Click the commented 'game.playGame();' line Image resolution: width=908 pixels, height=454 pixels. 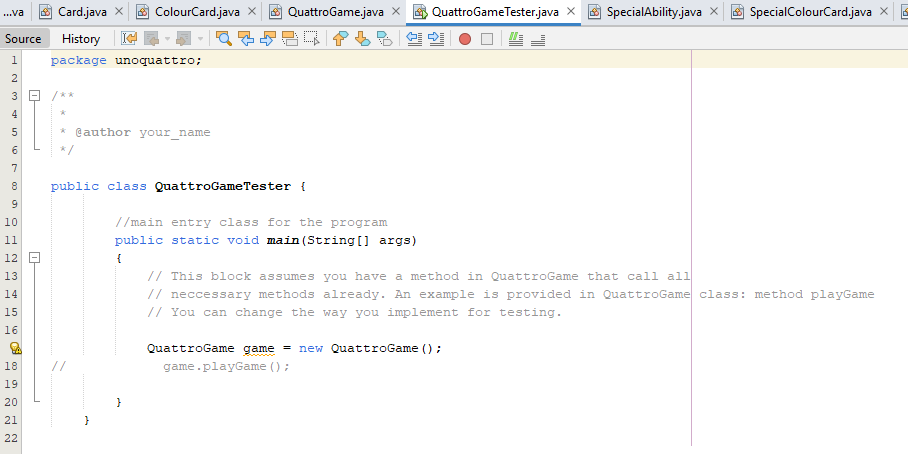point(226,367)
